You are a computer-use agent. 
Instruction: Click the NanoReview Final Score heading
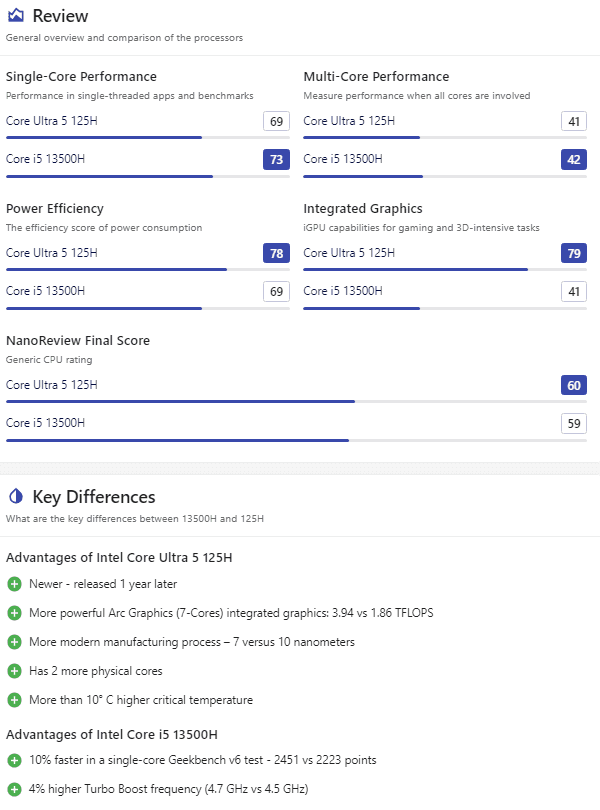(78, 340)
